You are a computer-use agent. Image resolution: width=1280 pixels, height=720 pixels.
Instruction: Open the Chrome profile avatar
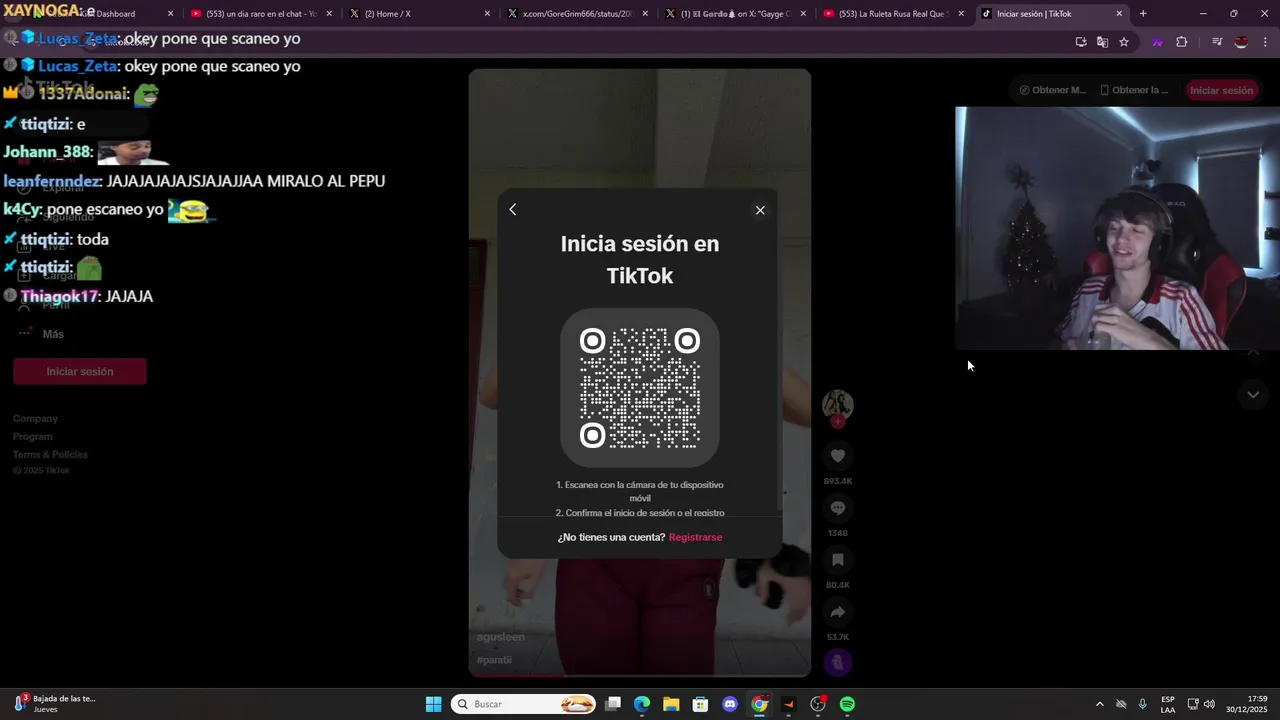(x=1241, y=42)
